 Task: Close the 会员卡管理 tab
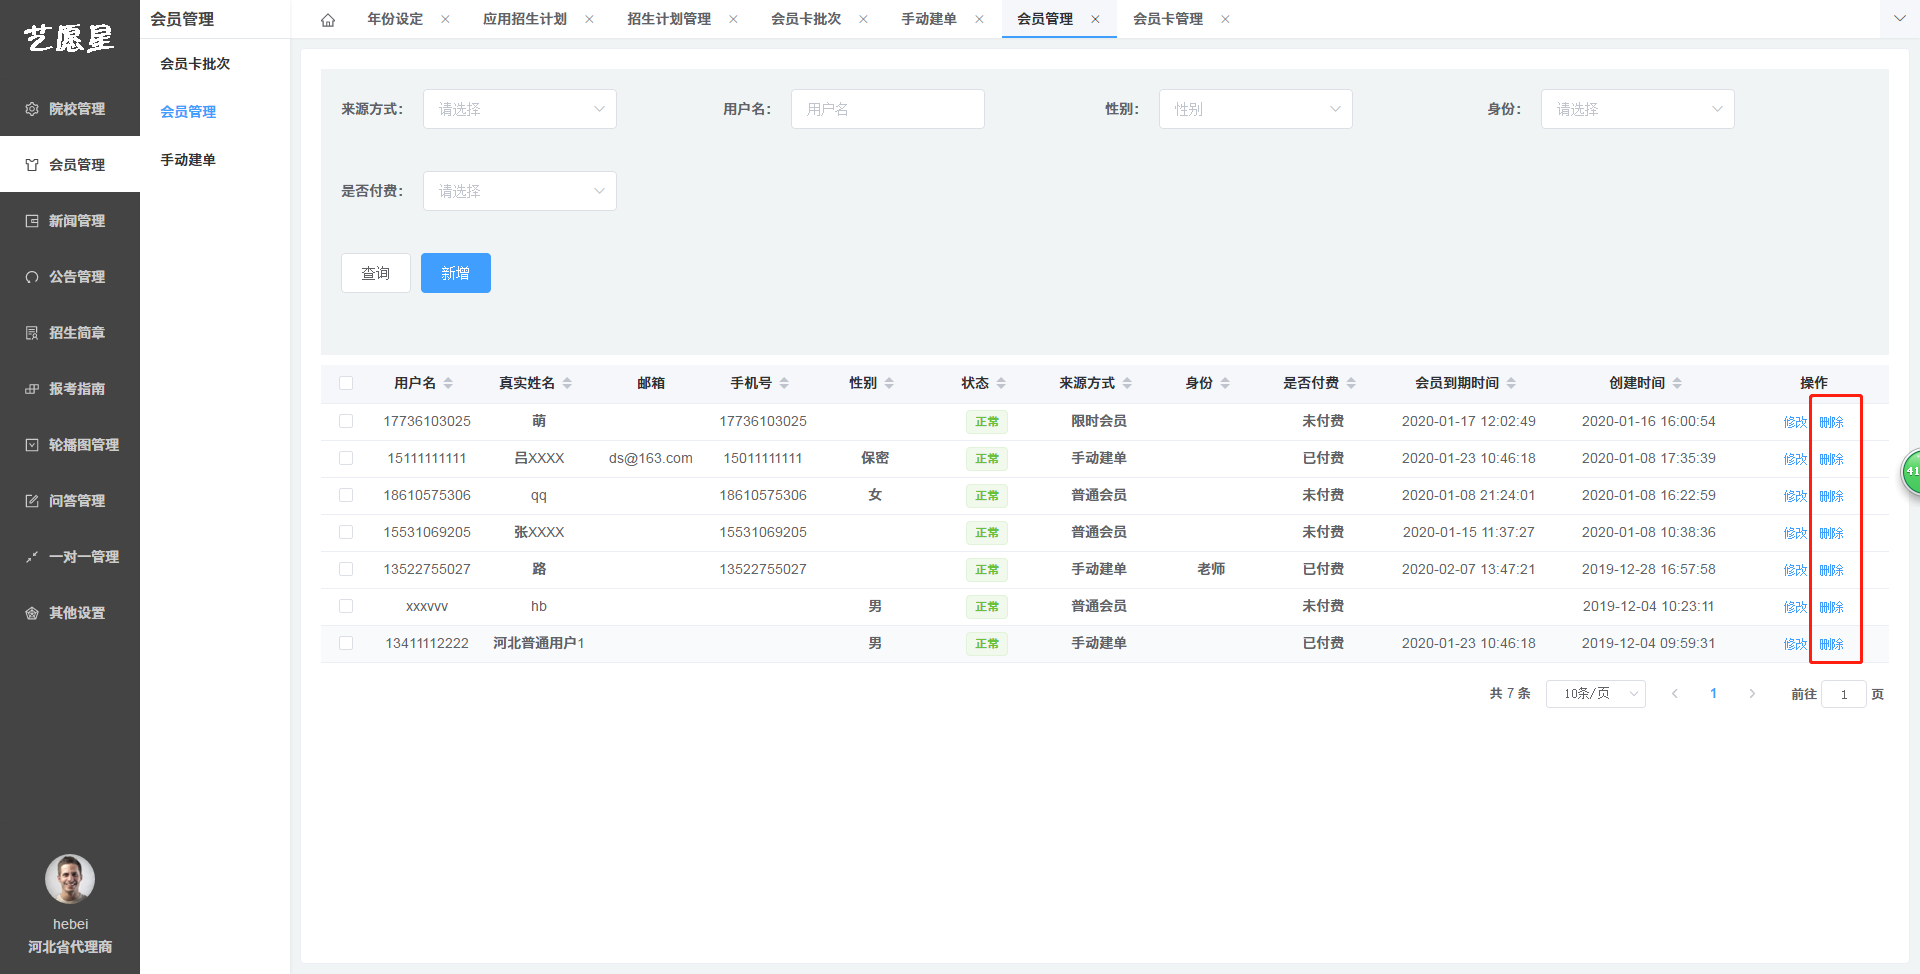tap(1225, 19)
